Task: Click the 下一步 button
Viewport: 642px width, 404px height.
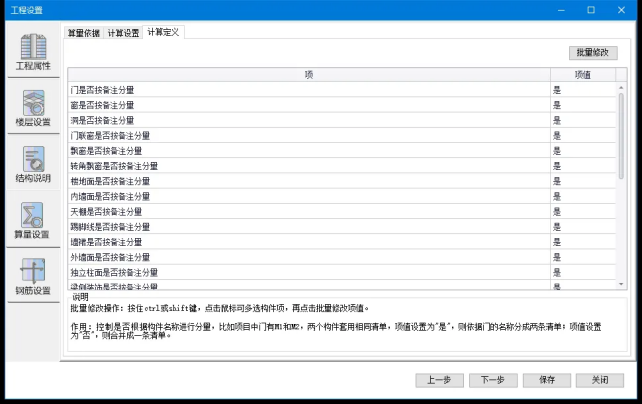Action: [493, 380]
